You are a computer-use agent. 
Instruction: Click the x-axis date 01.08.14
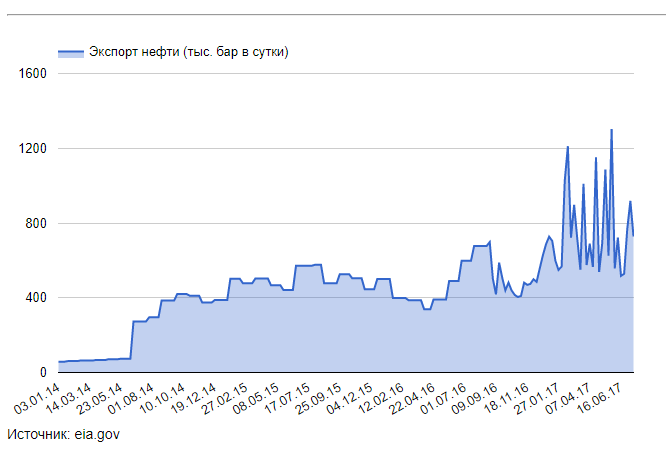[130, 398]
